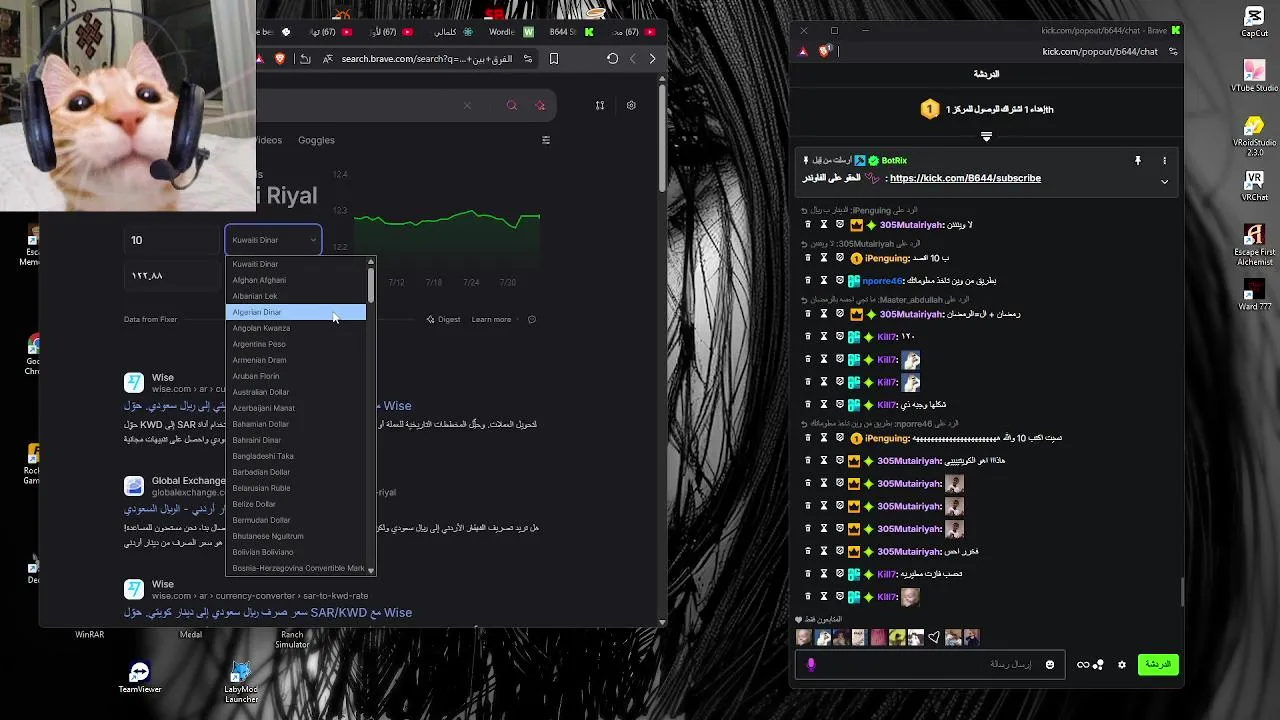Viewport: 1280px width, 720px height.
Task: Select Algerian Dinar from the currency list
Action: (296, 312)
